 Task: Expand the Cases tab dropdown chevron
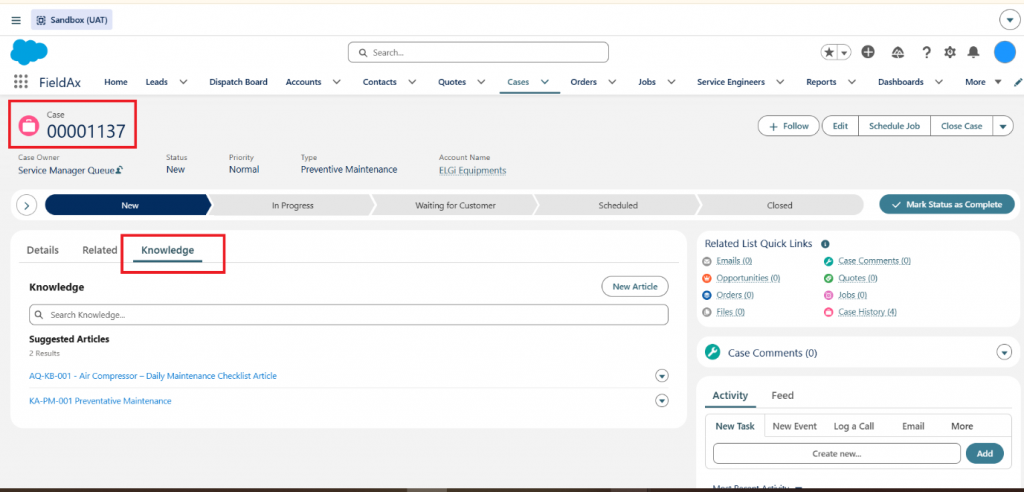(x=545, y=82)
